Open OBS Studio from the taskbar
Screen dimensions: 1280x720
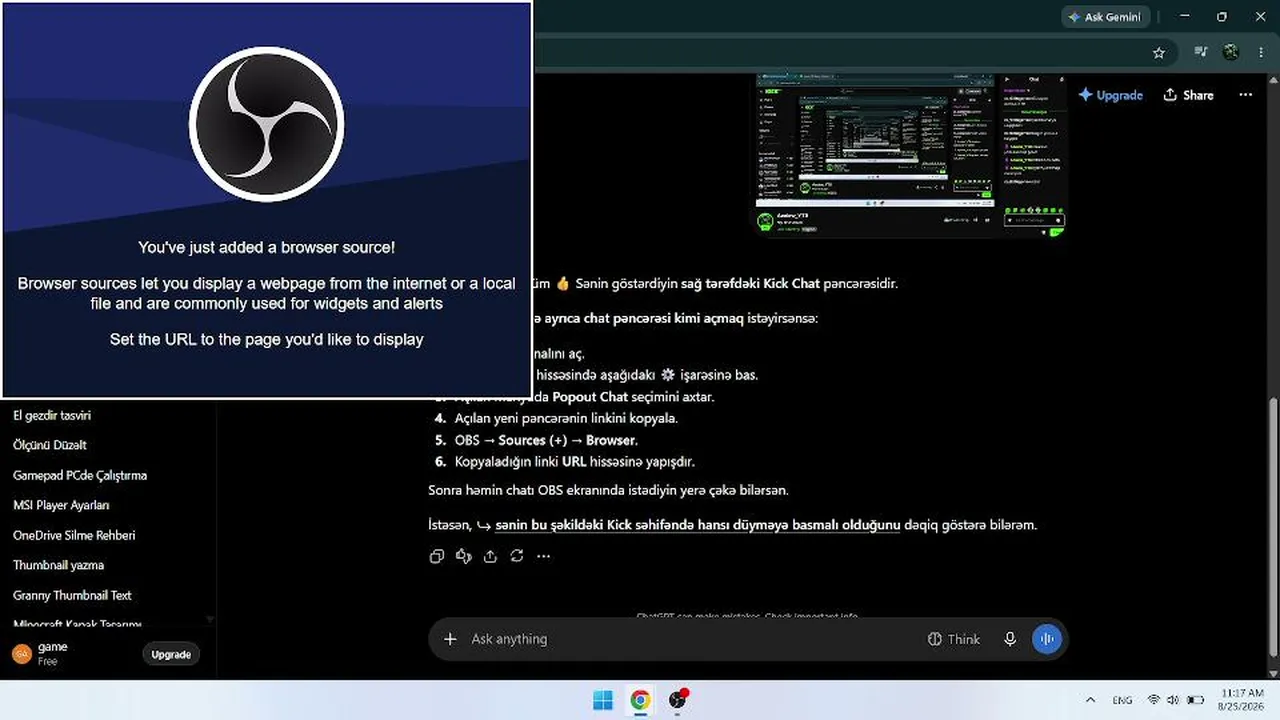pos(678,700)
